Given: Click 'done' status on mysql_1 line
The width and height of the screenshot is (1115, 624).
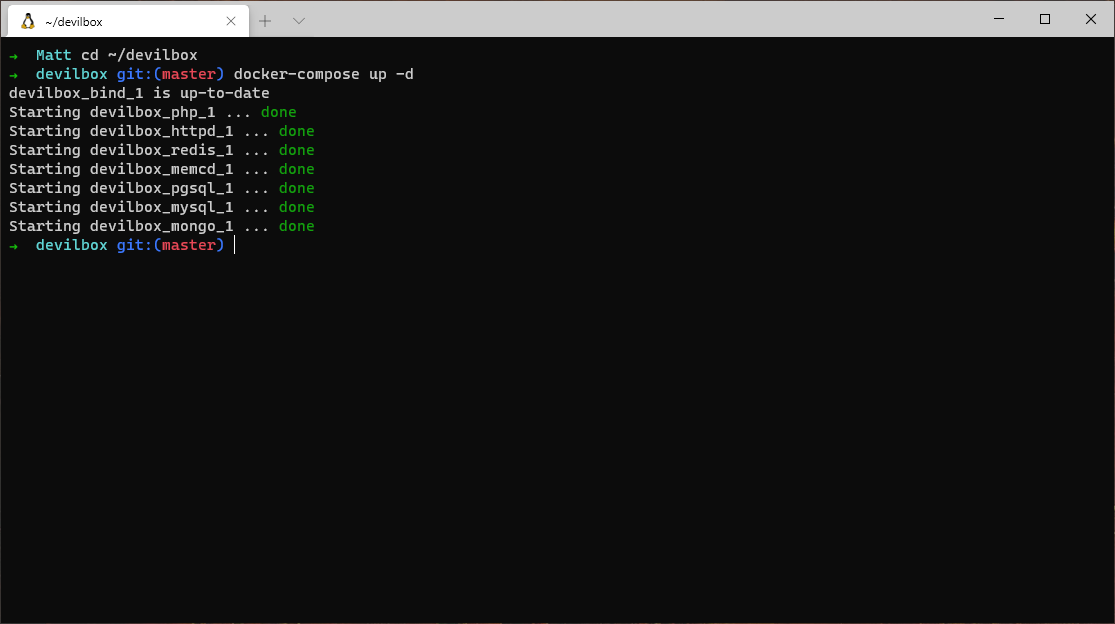Looking at the screenshot, I should 297,208.
